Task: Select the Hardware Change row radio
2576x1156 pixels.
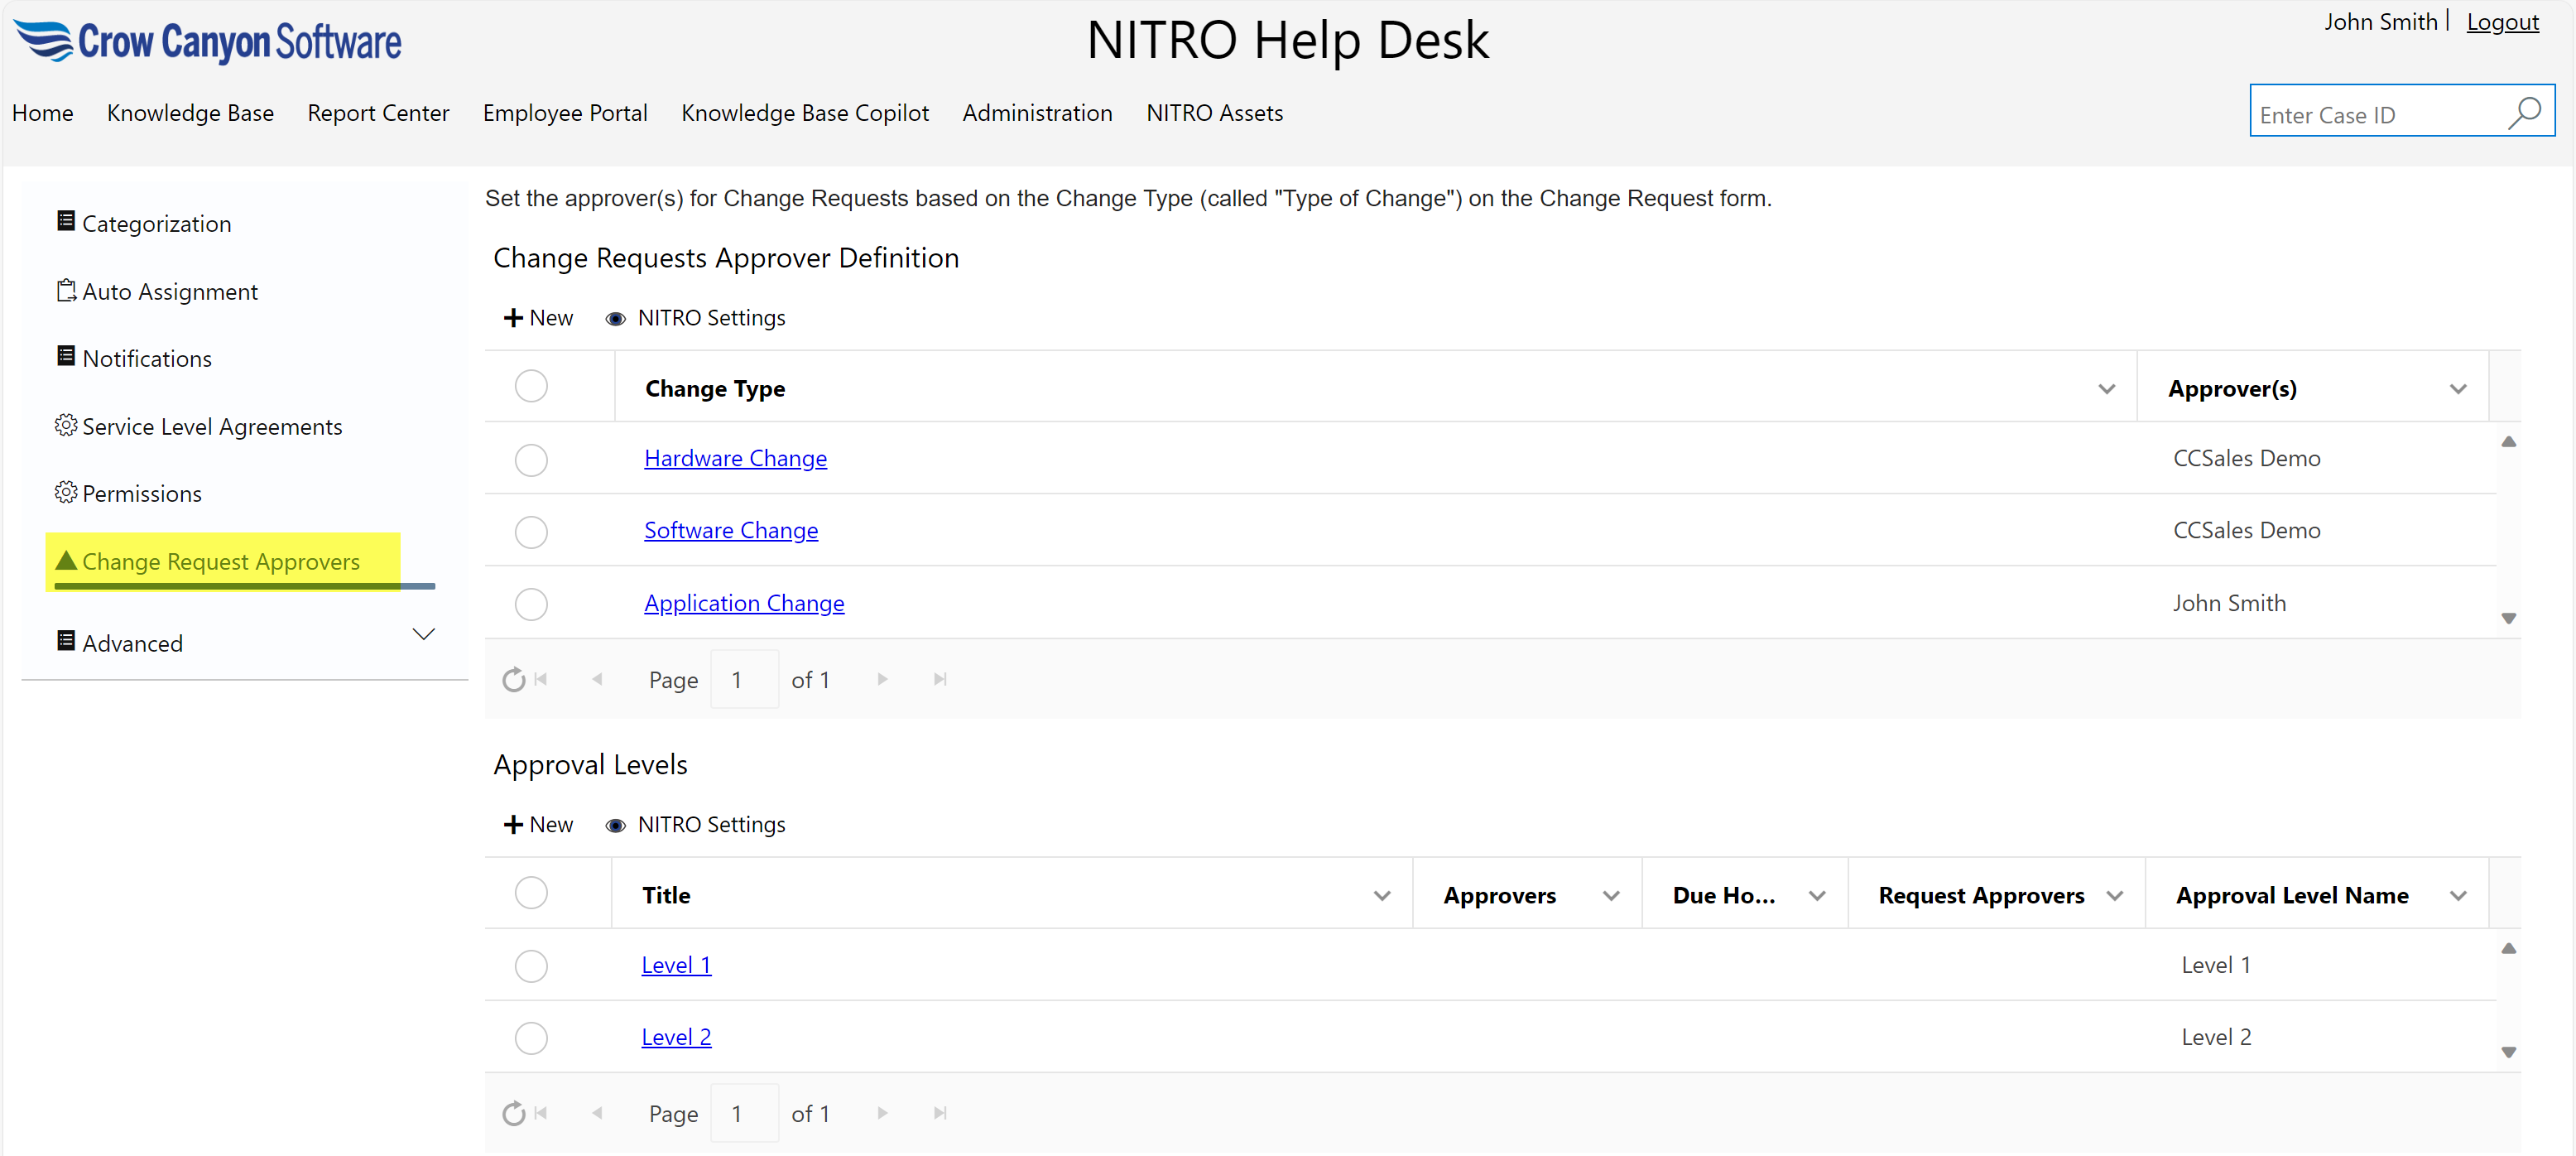Action: [x=531, y=460]
